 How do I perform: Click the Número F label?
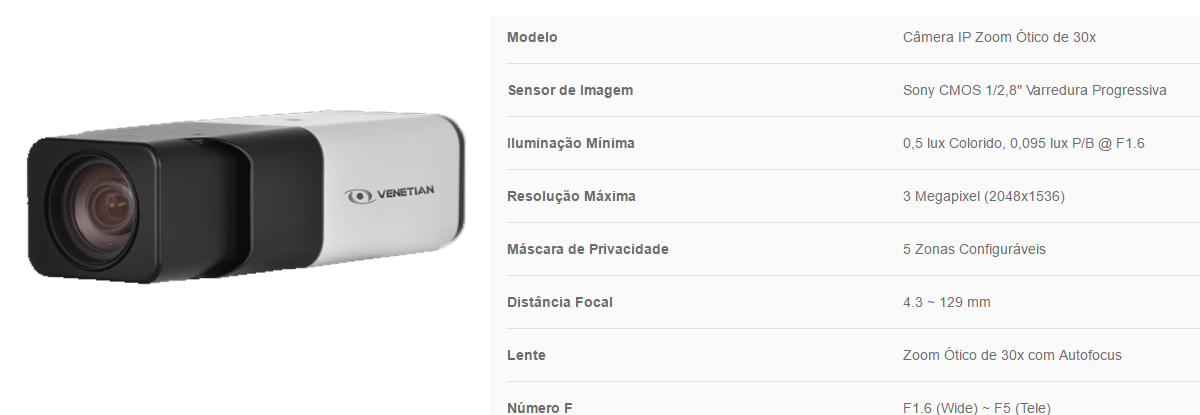point(540,407)
